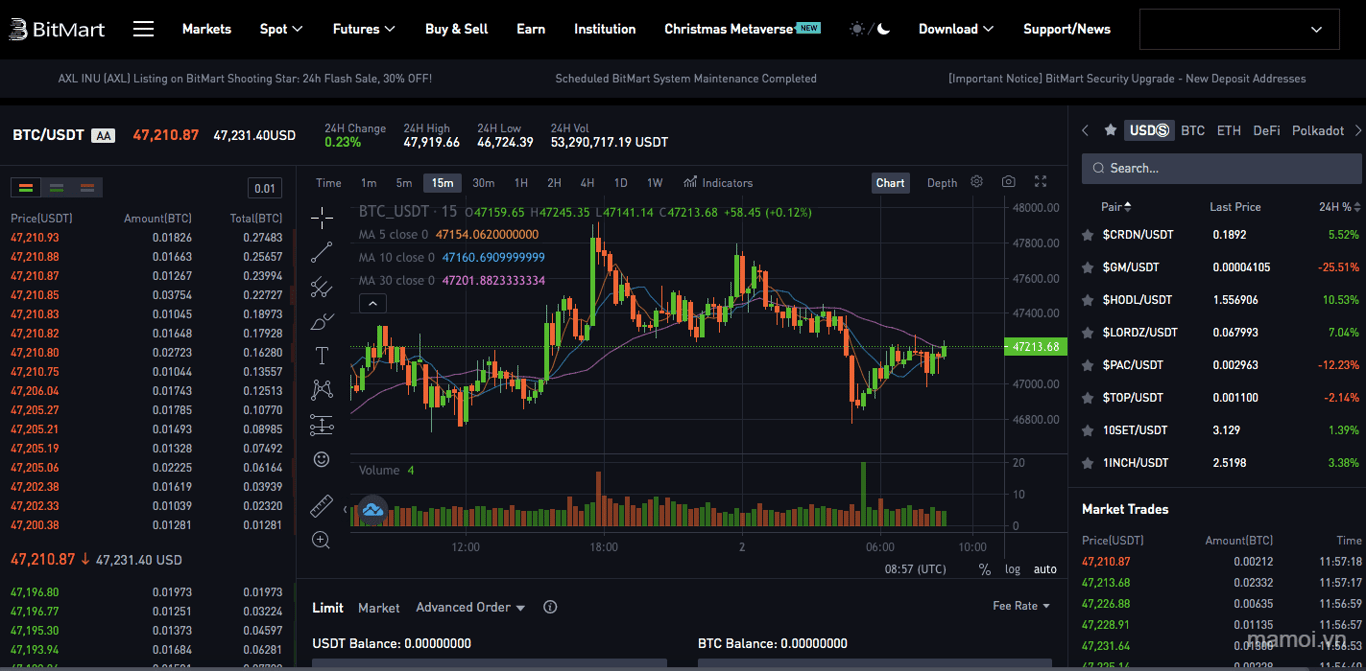Open the hamburger menu next to BitMart logo
This screenshot has width=1366, height=671.
tap(143, 29)
